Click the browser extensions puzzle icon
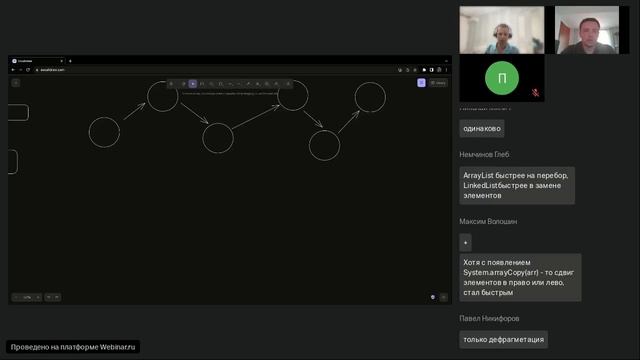640x360 pixels. click(424, 70)
